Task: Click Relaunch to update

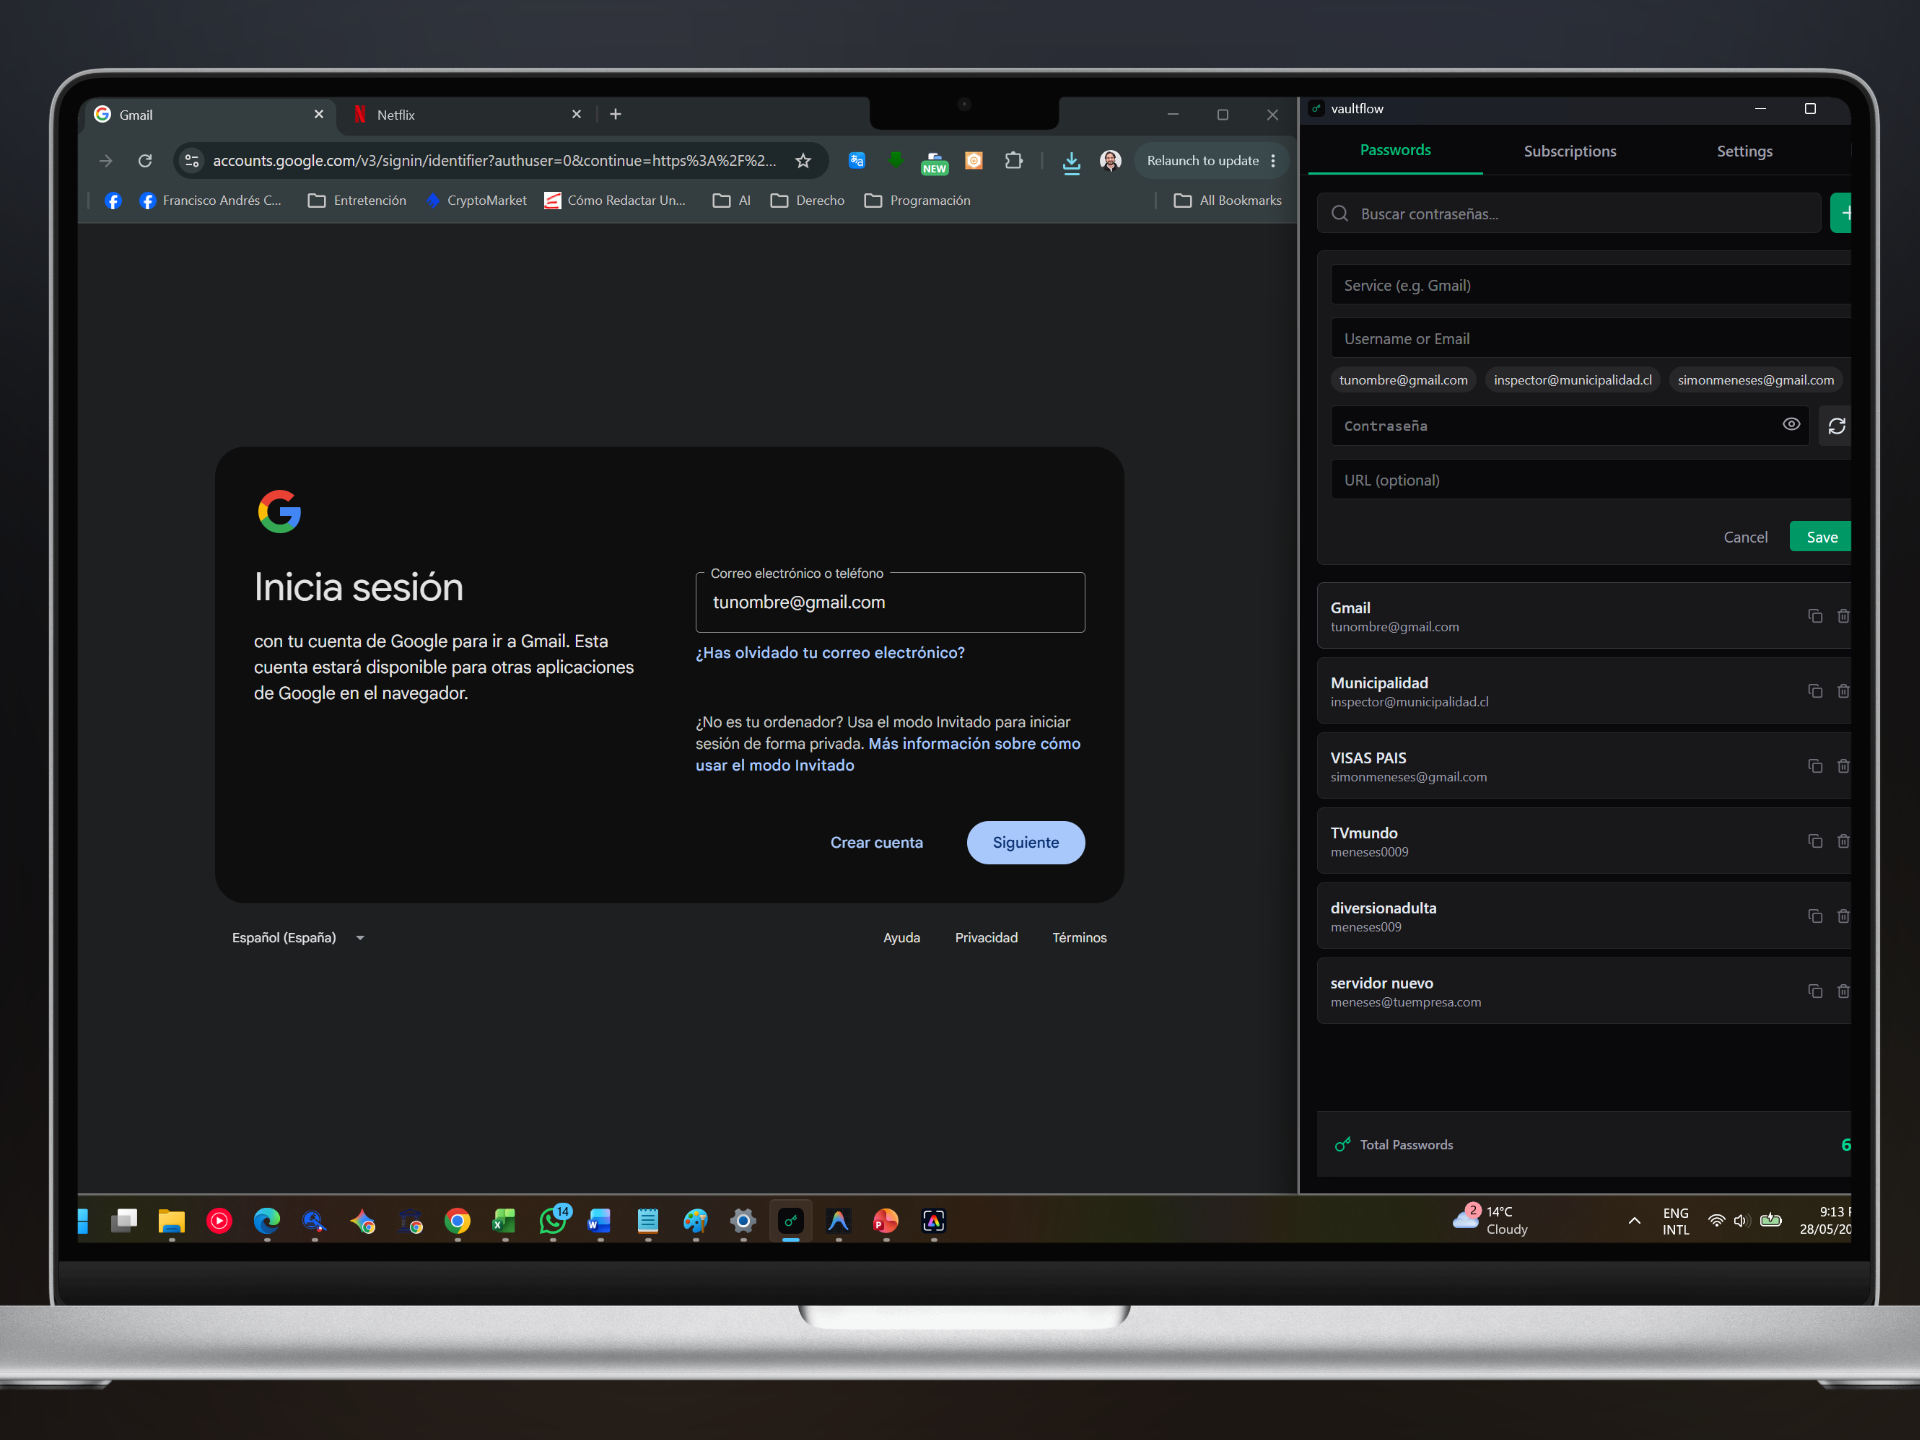Action: coord(1202,161)
